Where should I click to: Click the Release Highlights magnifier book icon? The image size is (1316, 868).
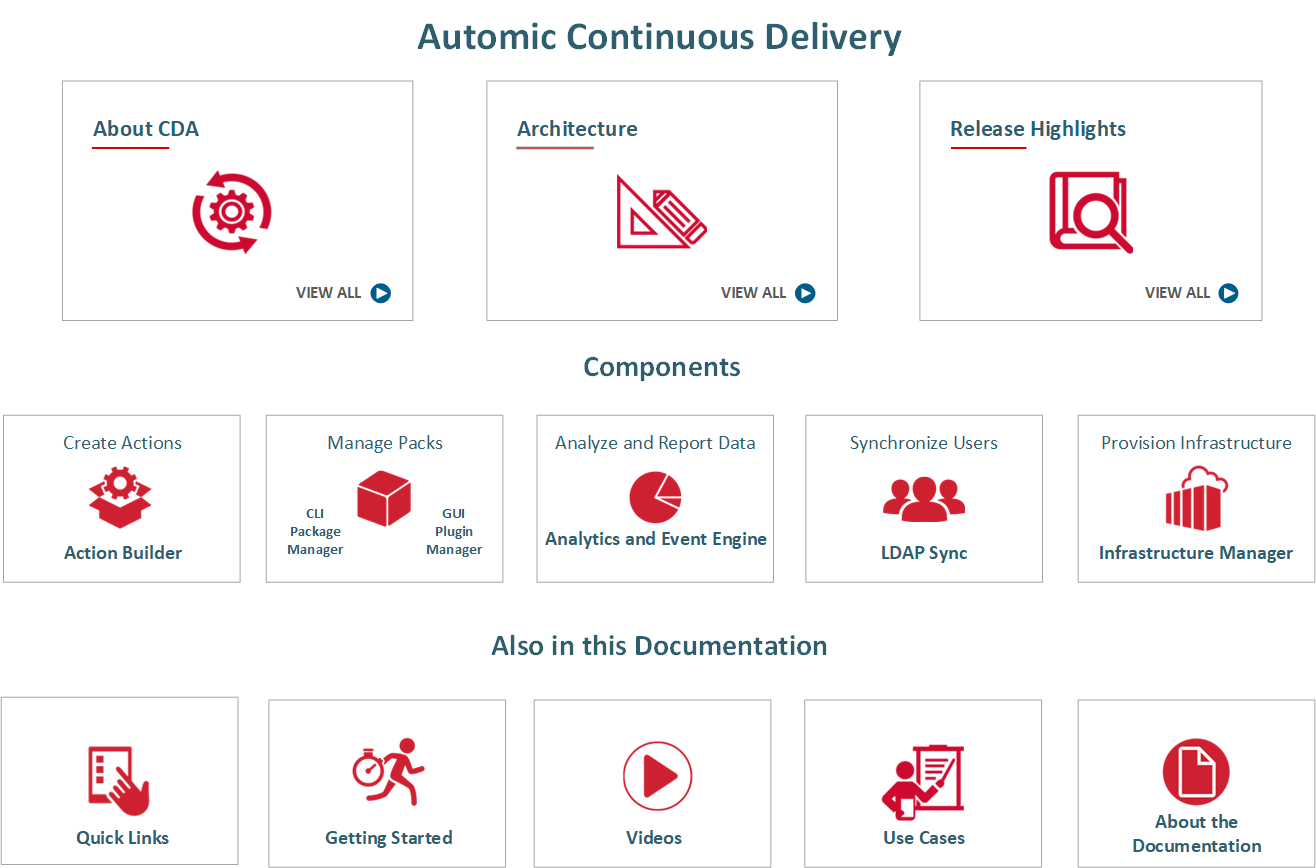(1090, 212)
